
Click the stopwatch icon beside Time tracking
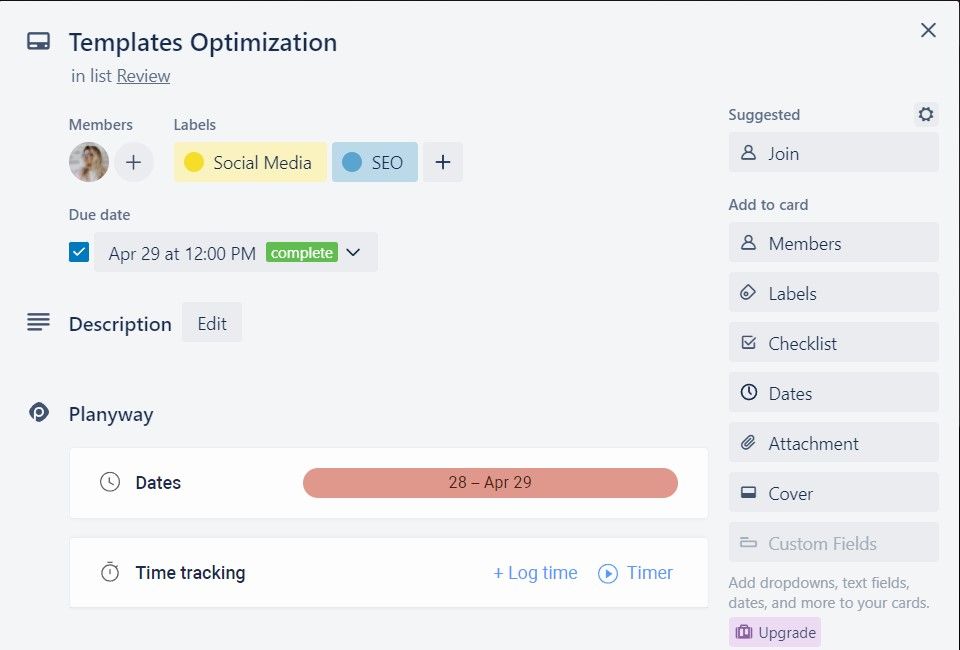[x=110, y=573]
